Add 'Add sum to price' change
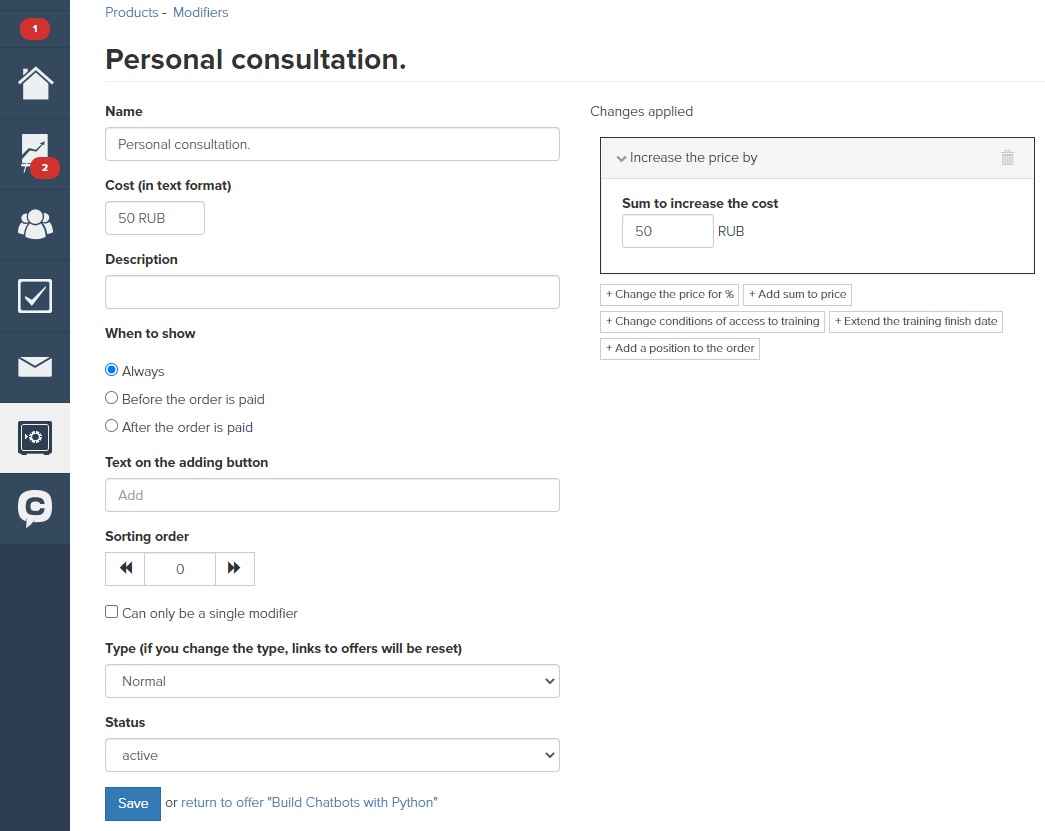The height and width of the screenshot is (831, 1045). [x=797, y=295]
